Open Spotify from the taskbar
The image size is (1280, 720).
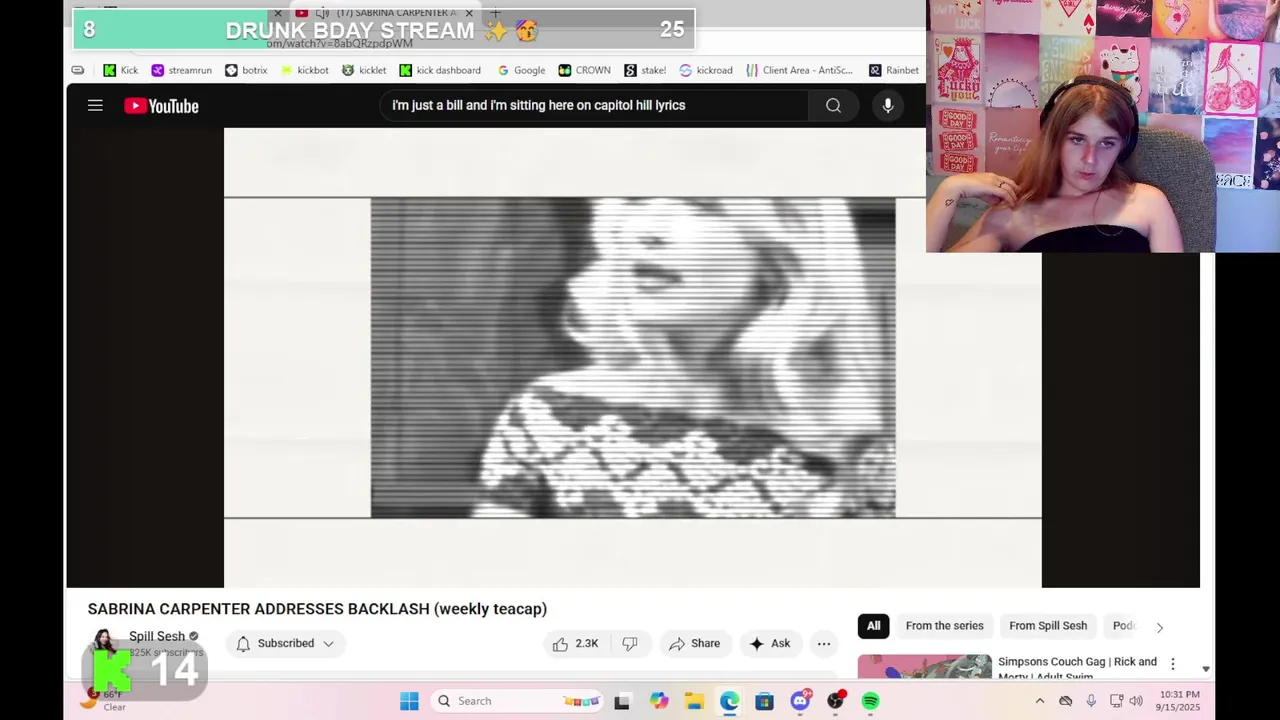tap(871, 701)
